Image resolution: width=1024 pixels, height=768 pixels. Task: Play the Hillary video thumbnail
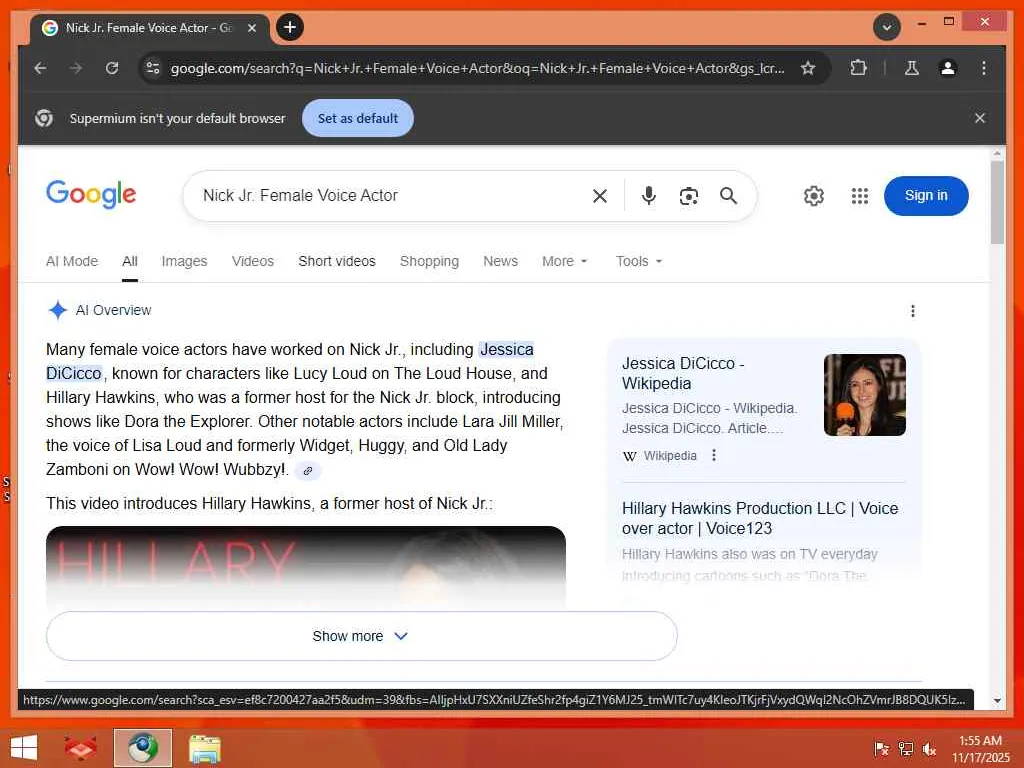click(306, 567)
